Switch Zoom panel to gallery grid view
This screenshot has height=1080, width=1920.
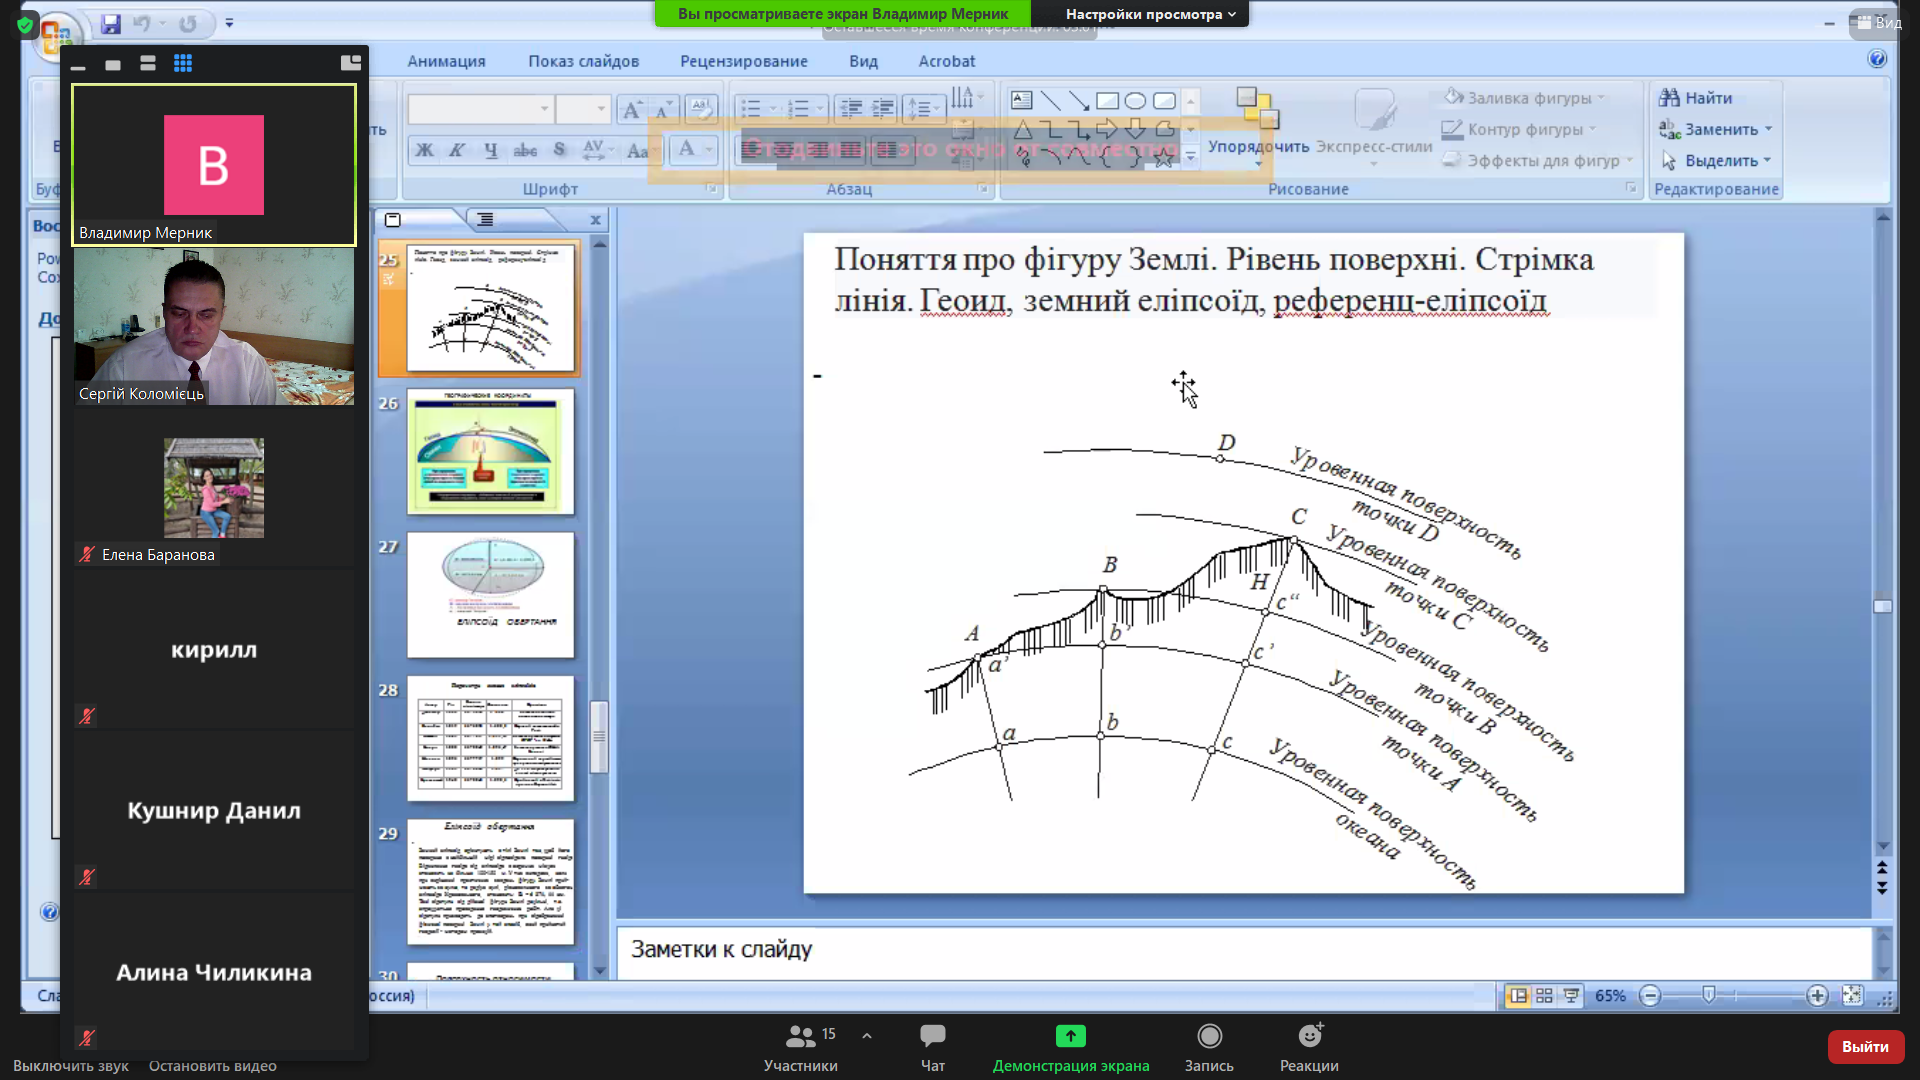[183, 63]
